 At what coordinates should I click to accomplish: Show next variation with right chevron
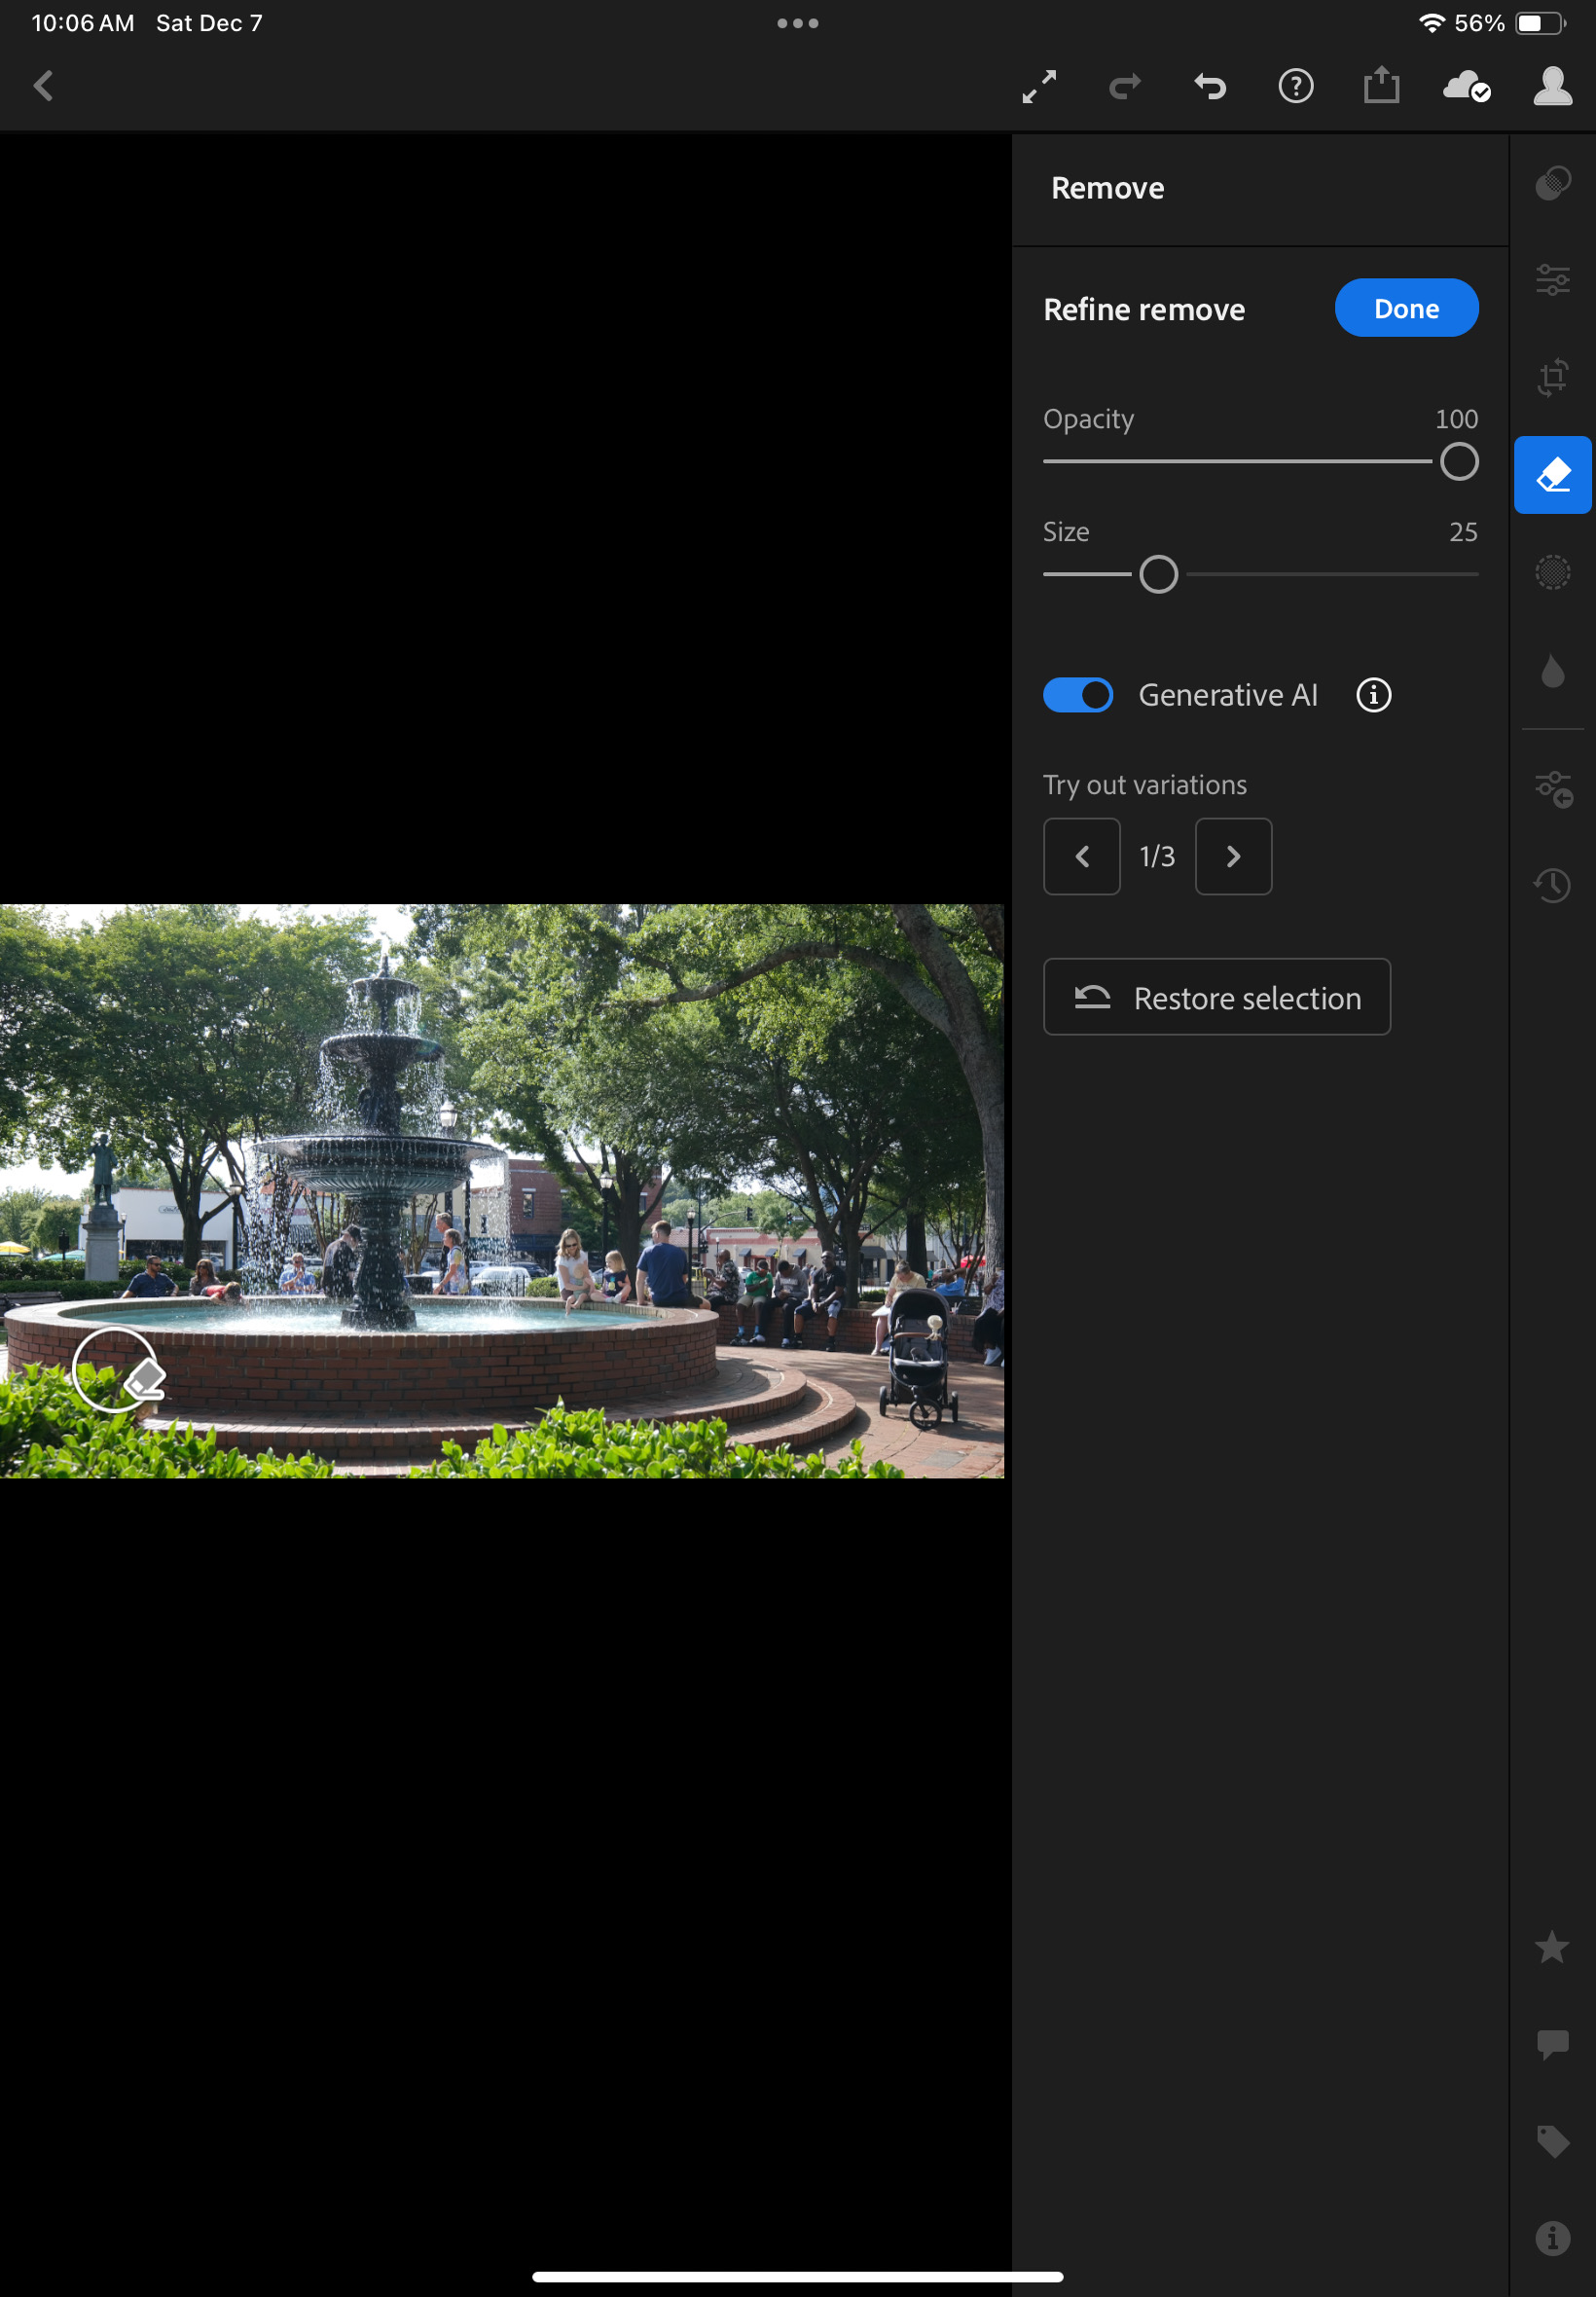[1233, 857]
